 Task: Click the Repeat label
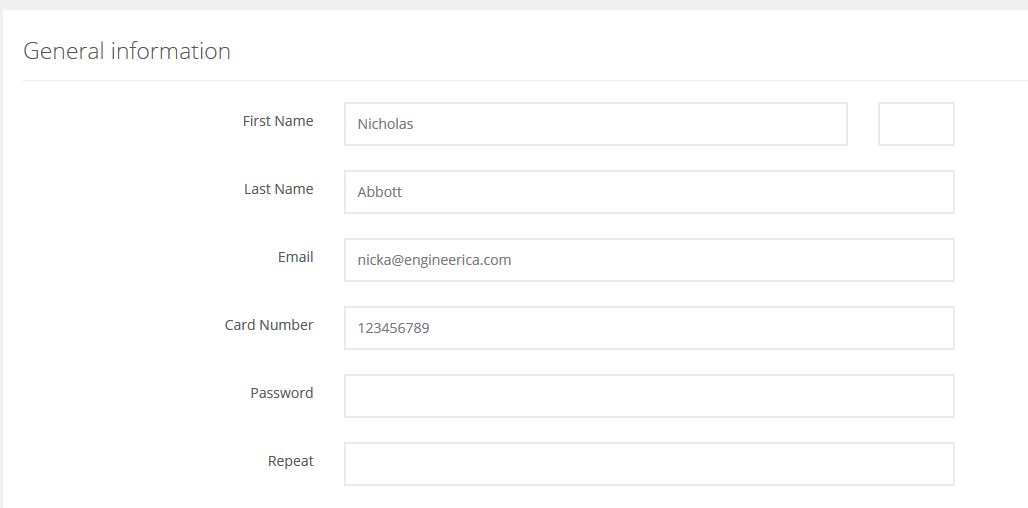pyautogui.click(x=290, y=461)
